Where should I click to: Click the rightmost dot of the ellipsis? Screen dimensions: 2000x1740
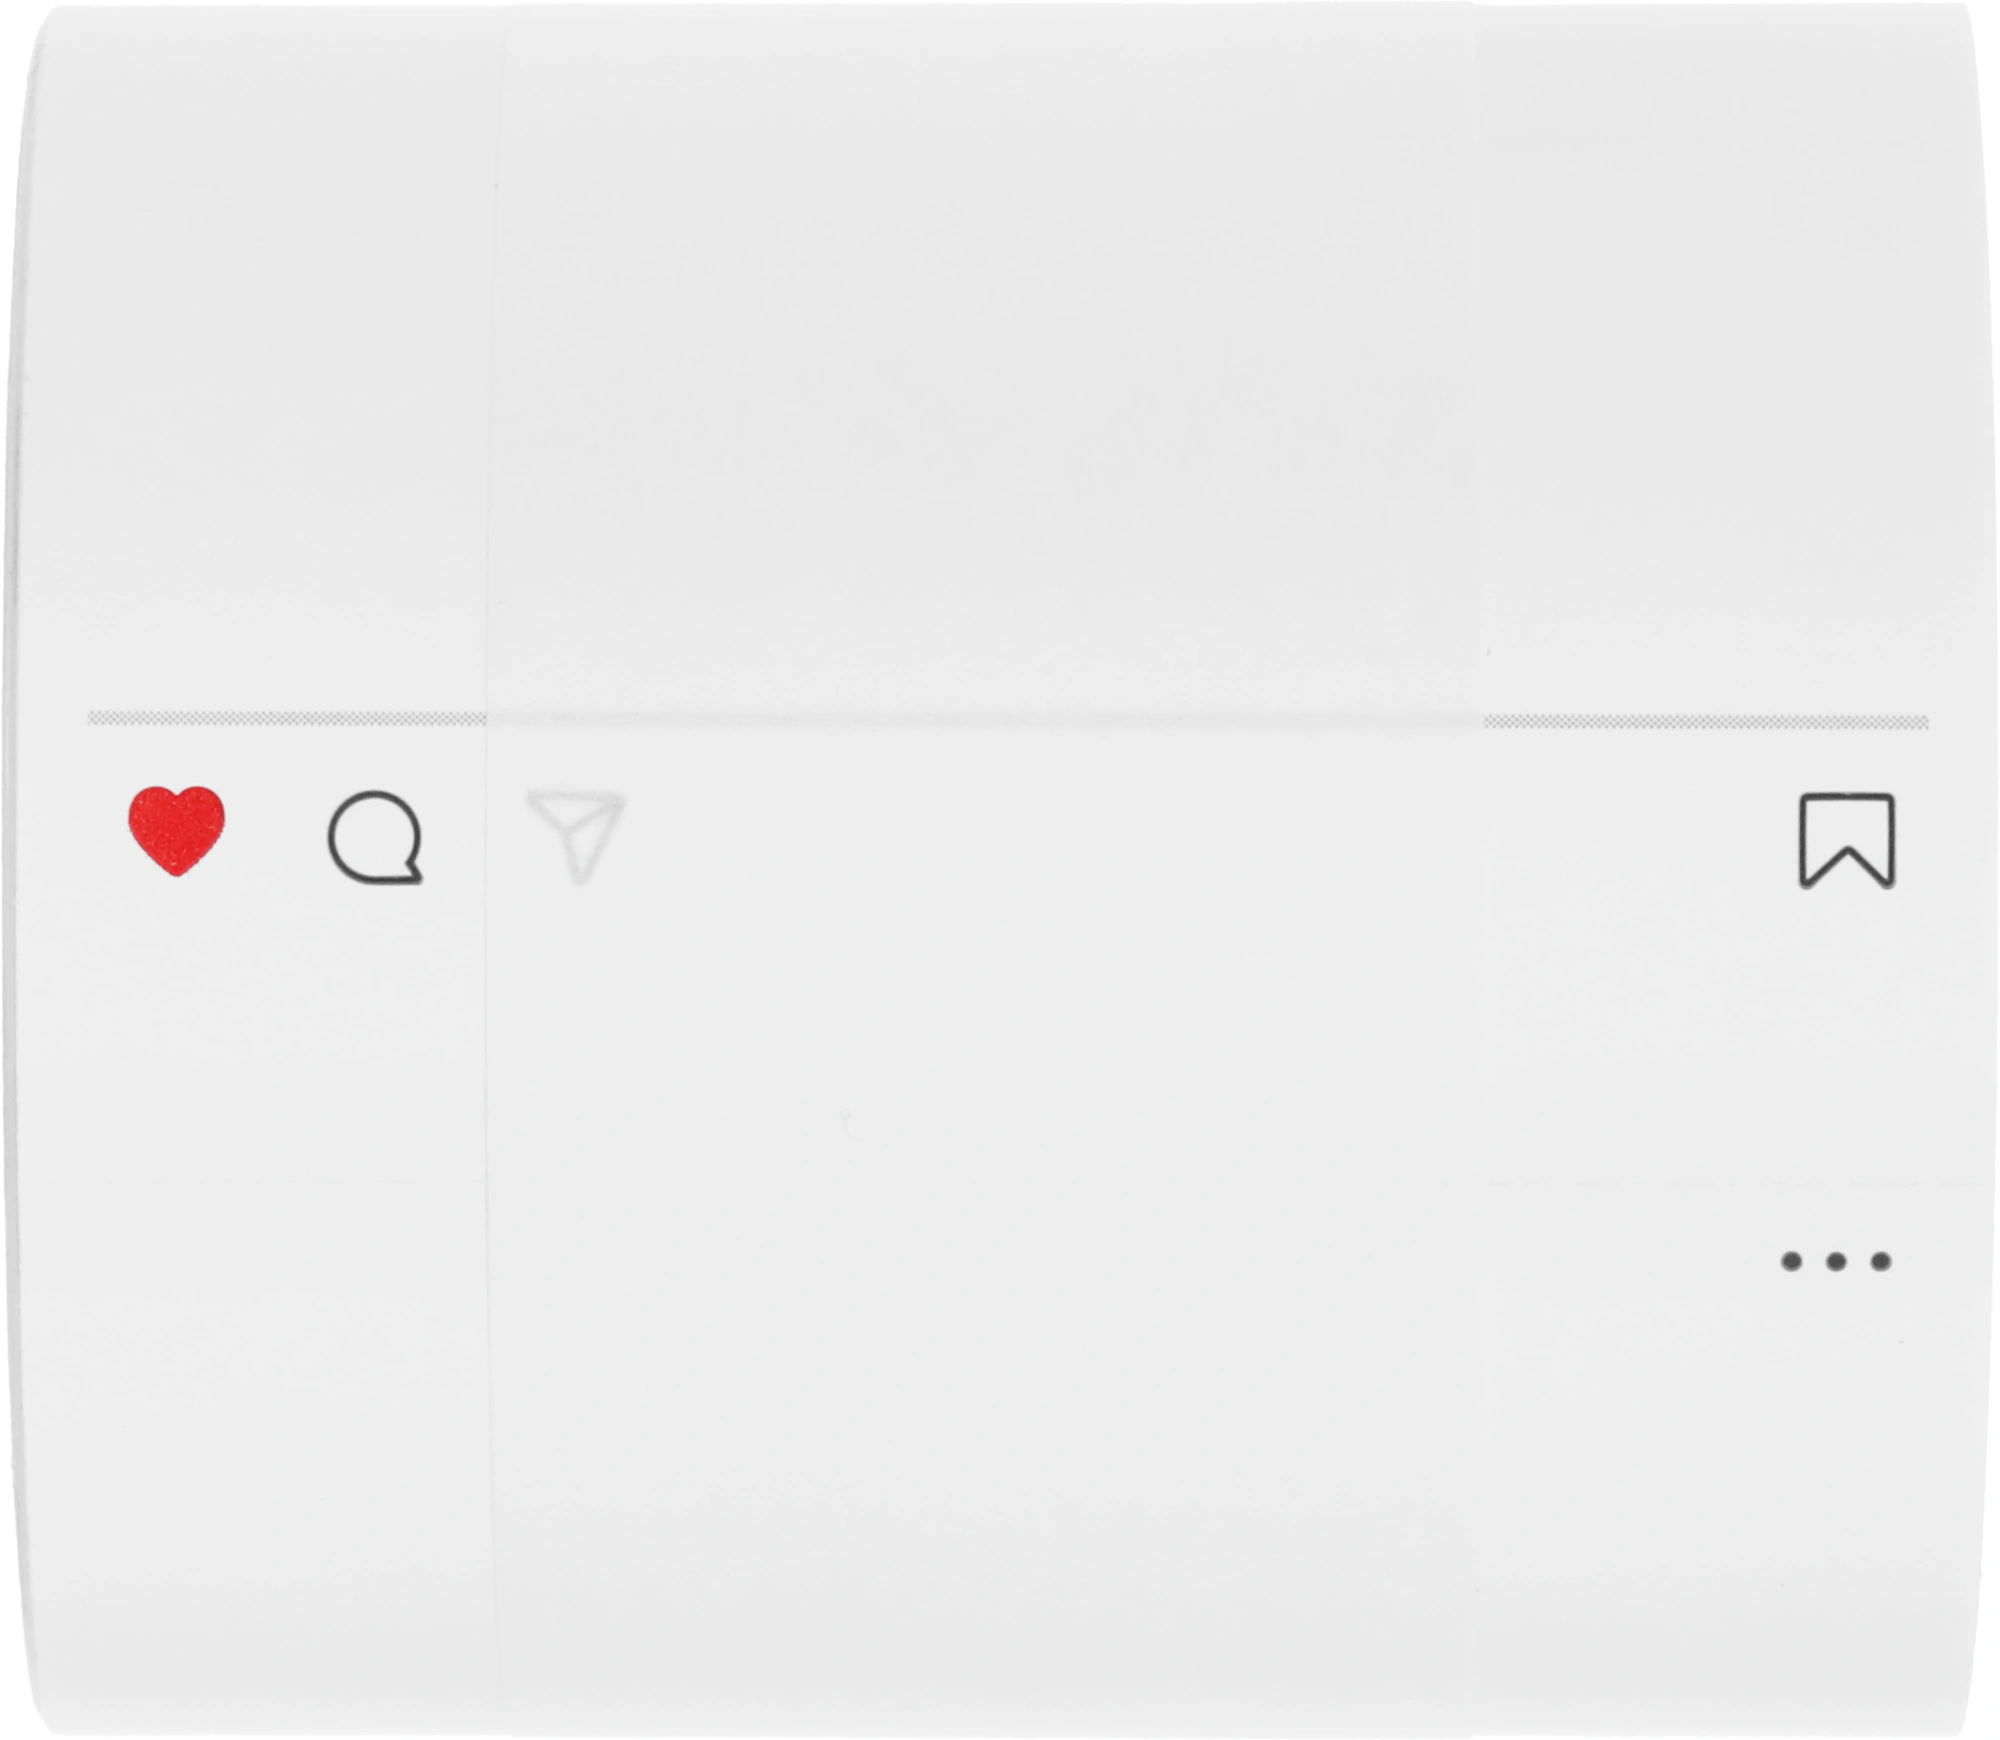click(1880, 1261)
